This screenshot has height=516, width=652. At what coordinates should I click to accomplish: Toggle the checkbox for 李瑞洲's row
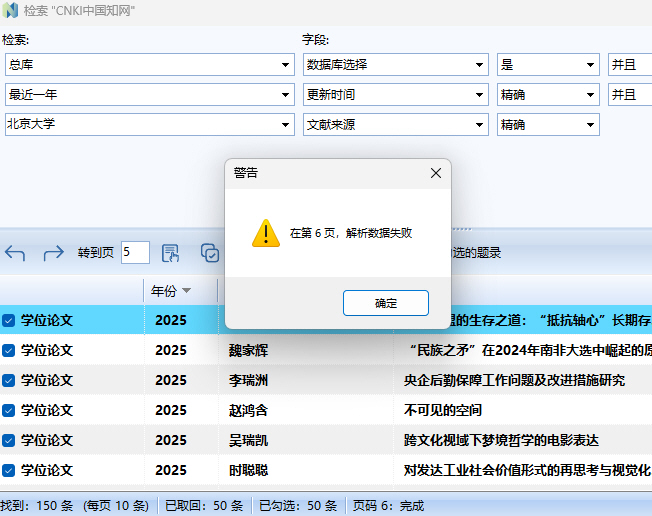[9, 380]
